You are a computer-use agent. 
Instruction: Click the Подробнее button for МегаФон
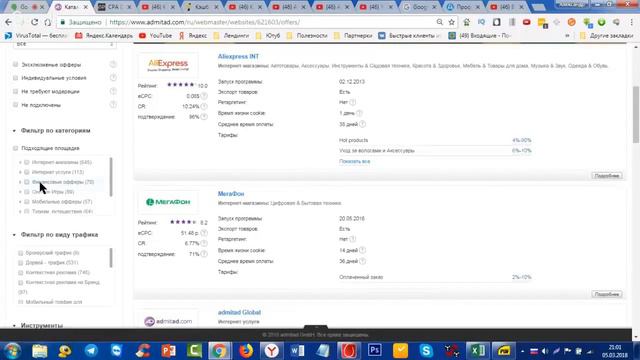[x=607, y=294]
